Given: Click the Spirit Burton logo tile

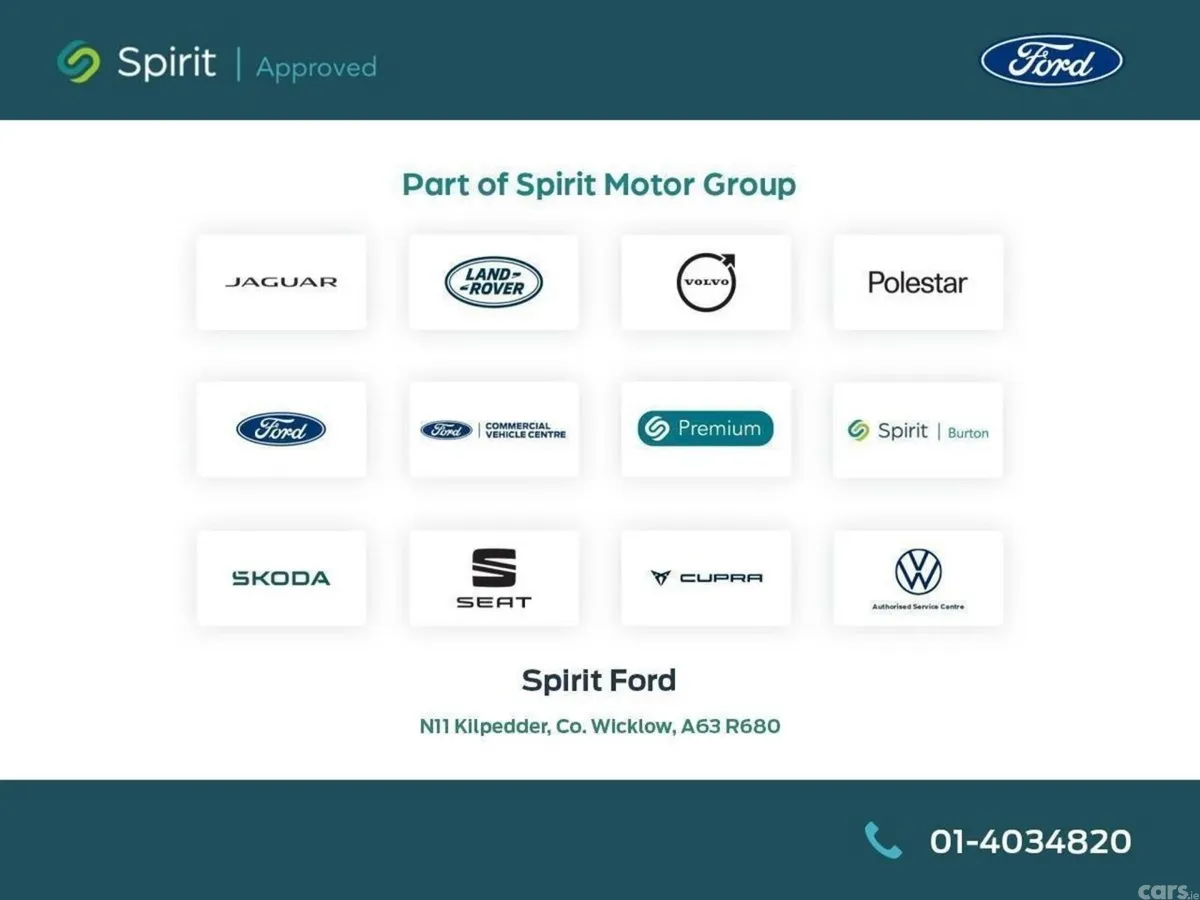Looking at the screenshot, I should 918,429.
